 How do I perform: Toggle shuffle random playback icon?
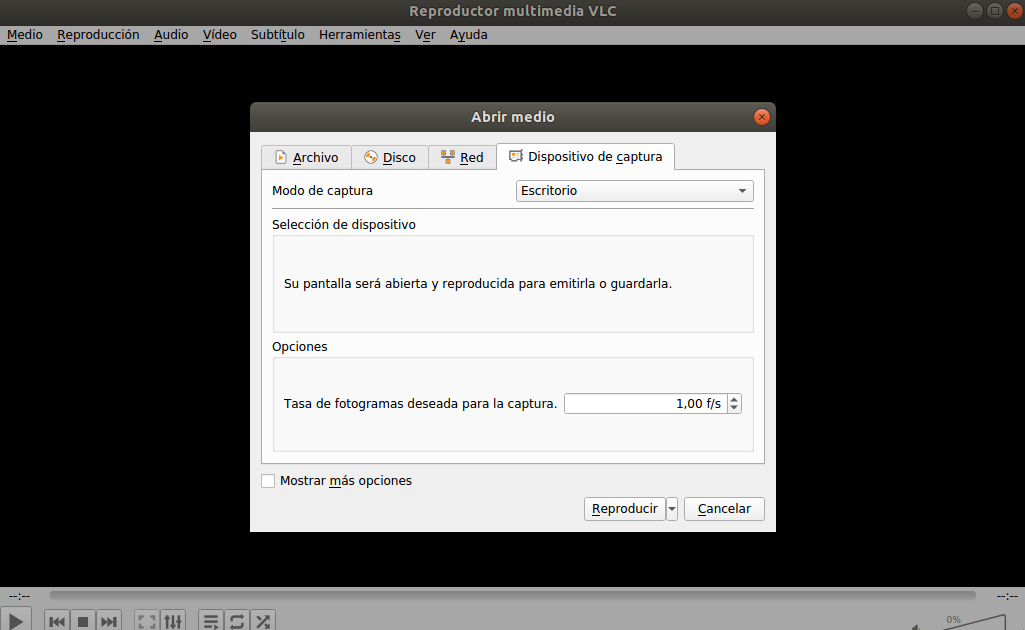coord(263,621)
